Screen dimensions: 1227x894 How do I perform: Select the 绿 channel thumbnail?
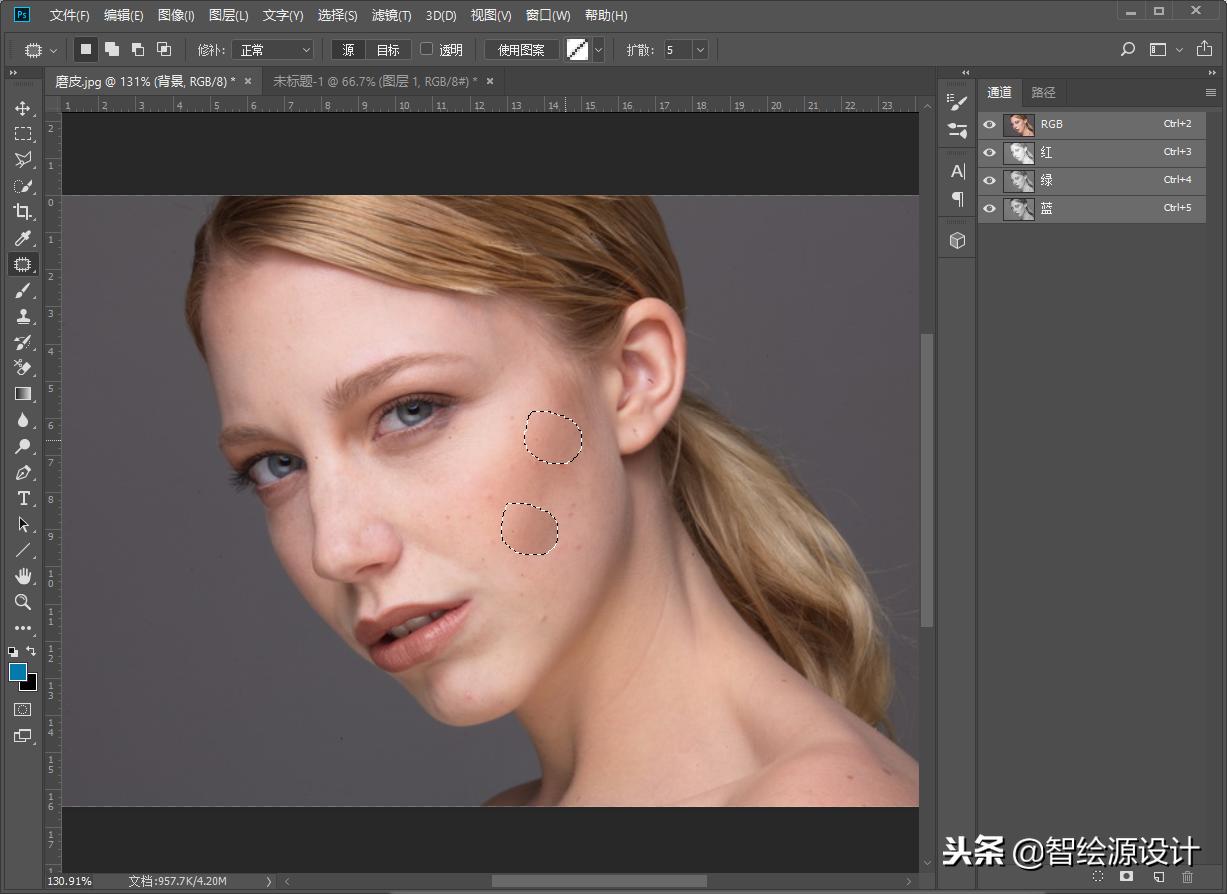click(x=1019, y=181)
